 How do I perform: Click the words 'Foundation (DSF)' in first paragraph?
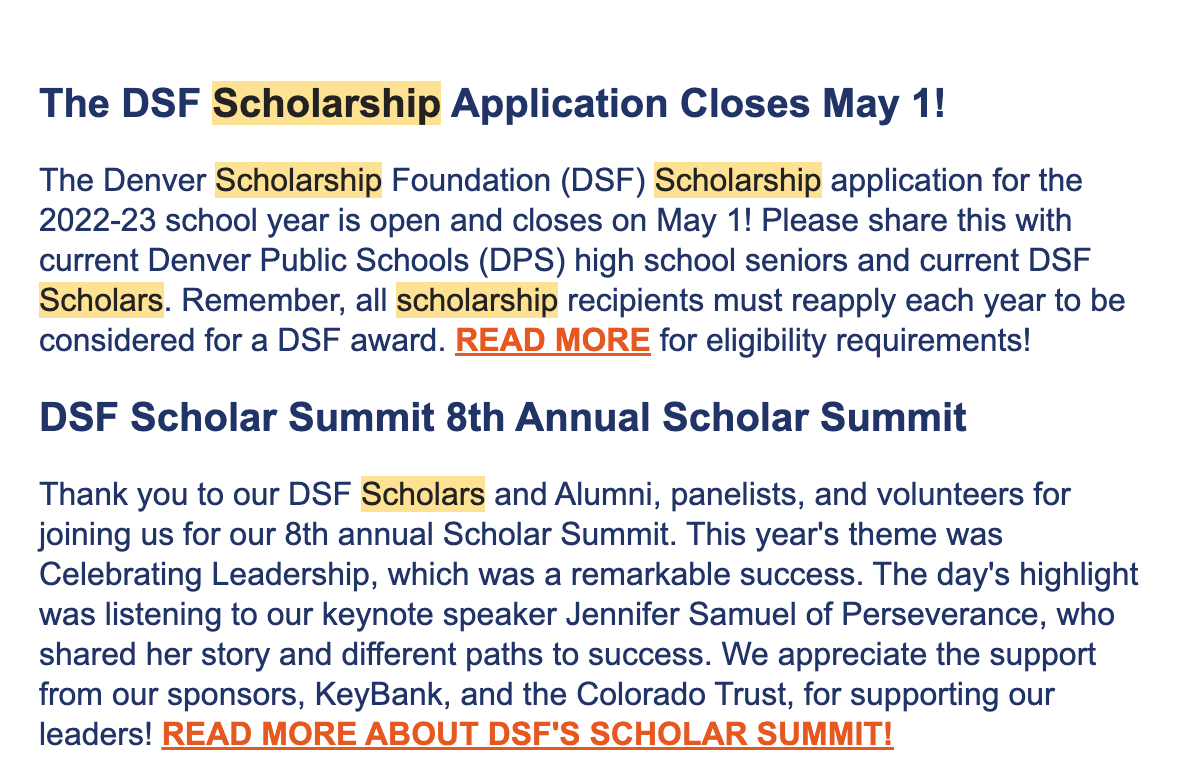[519, 180]
